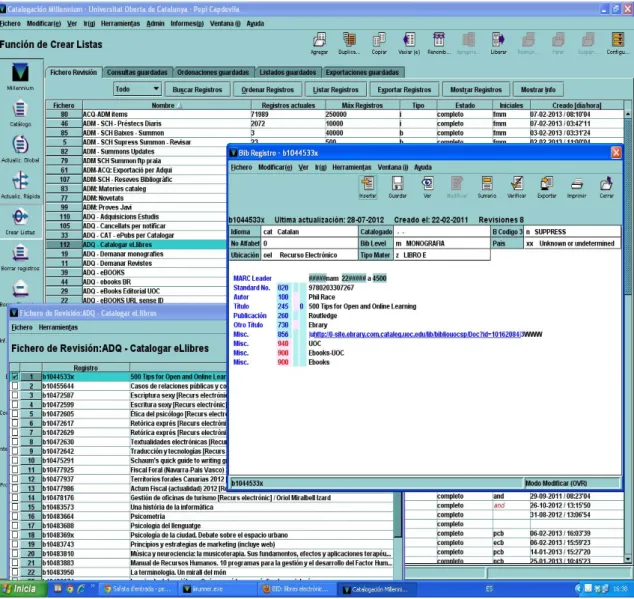The image size is (634, 599).
Task: Switch to irunner.exe taskbar item
Action: [218, 589]
